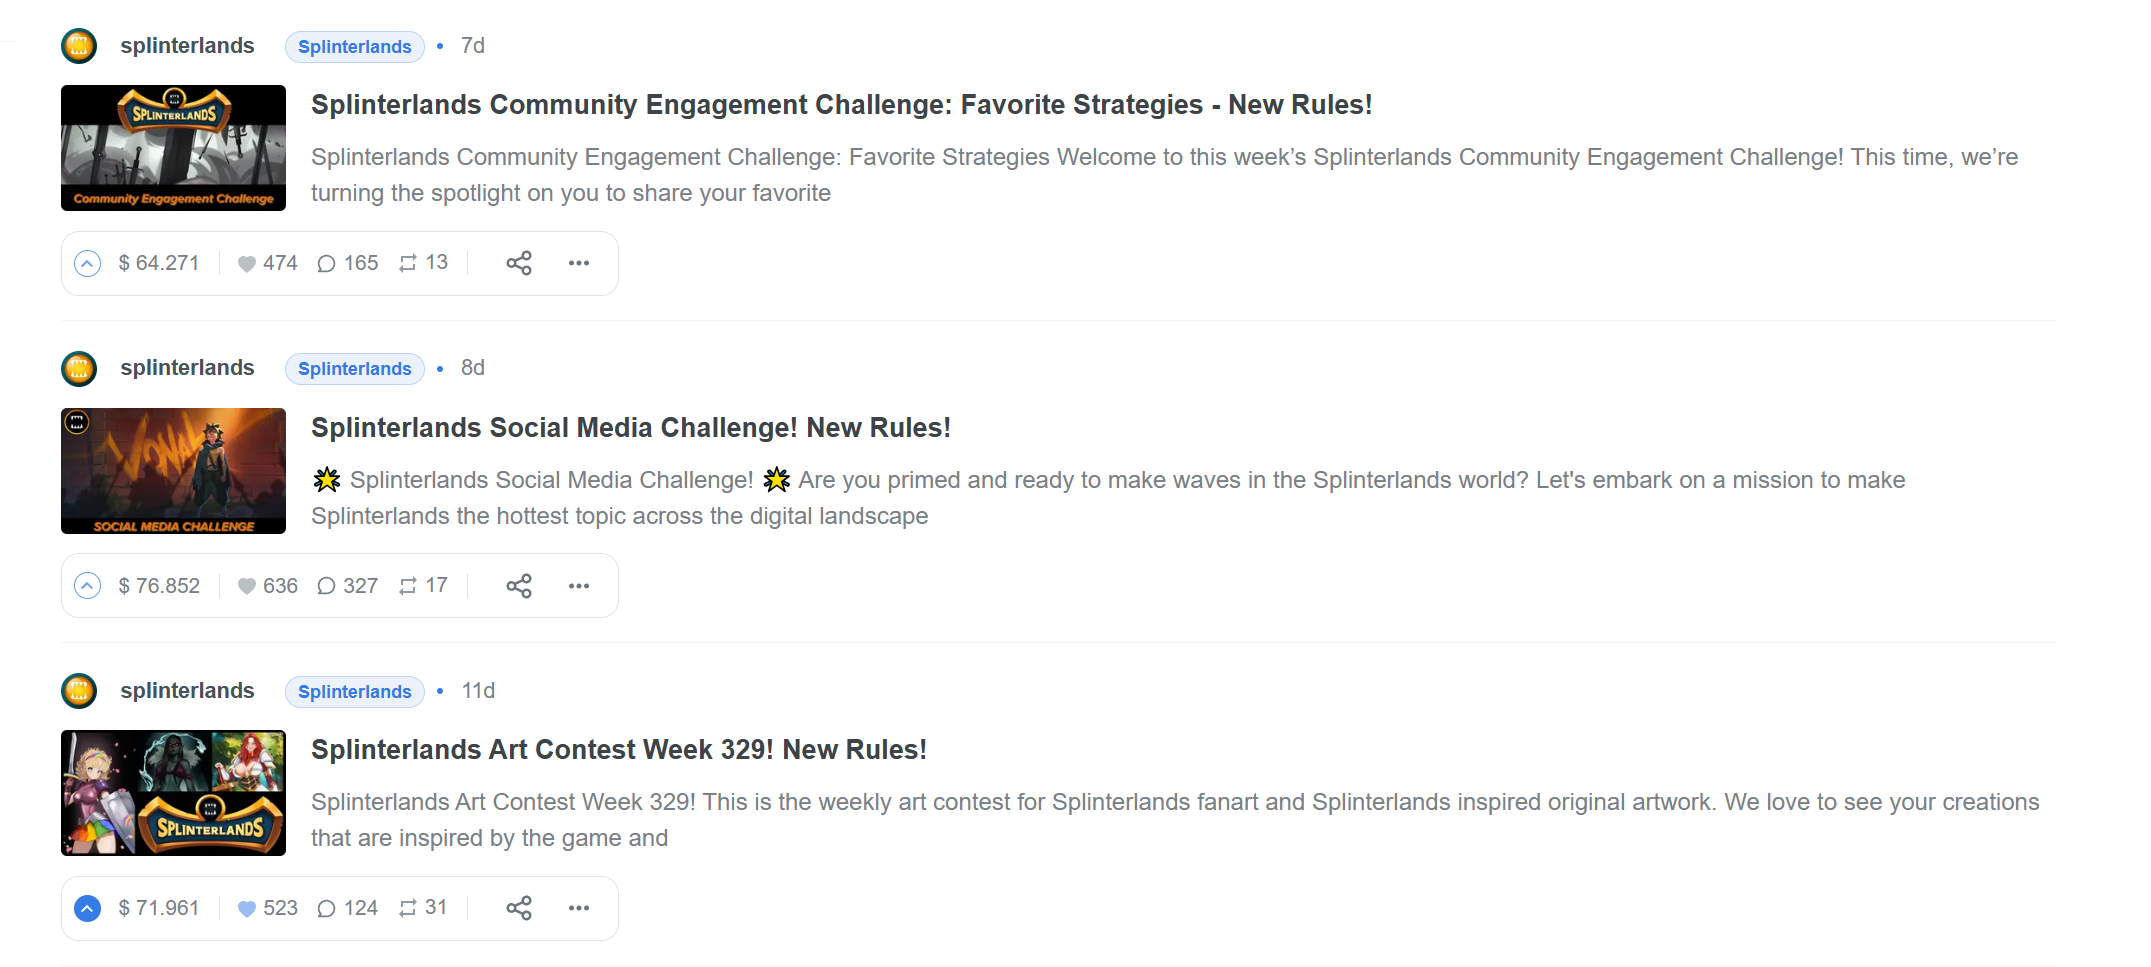Reblog the post with 13 reblogs
Viewport: 2151px width, 967px height.
click(x=408, y=263)
